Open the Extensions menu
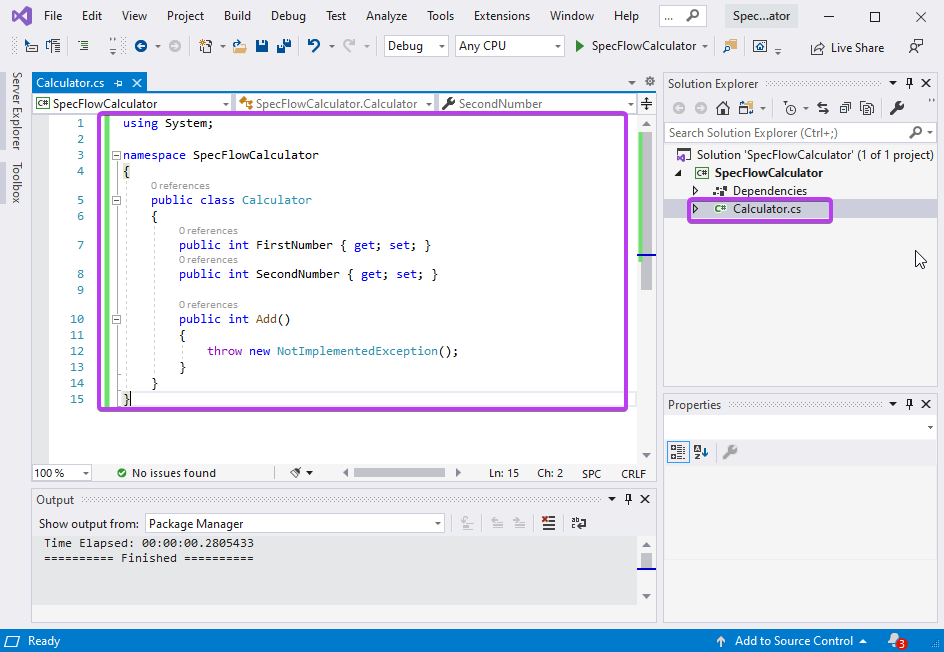The image size is (944, 652). point(502,16)
